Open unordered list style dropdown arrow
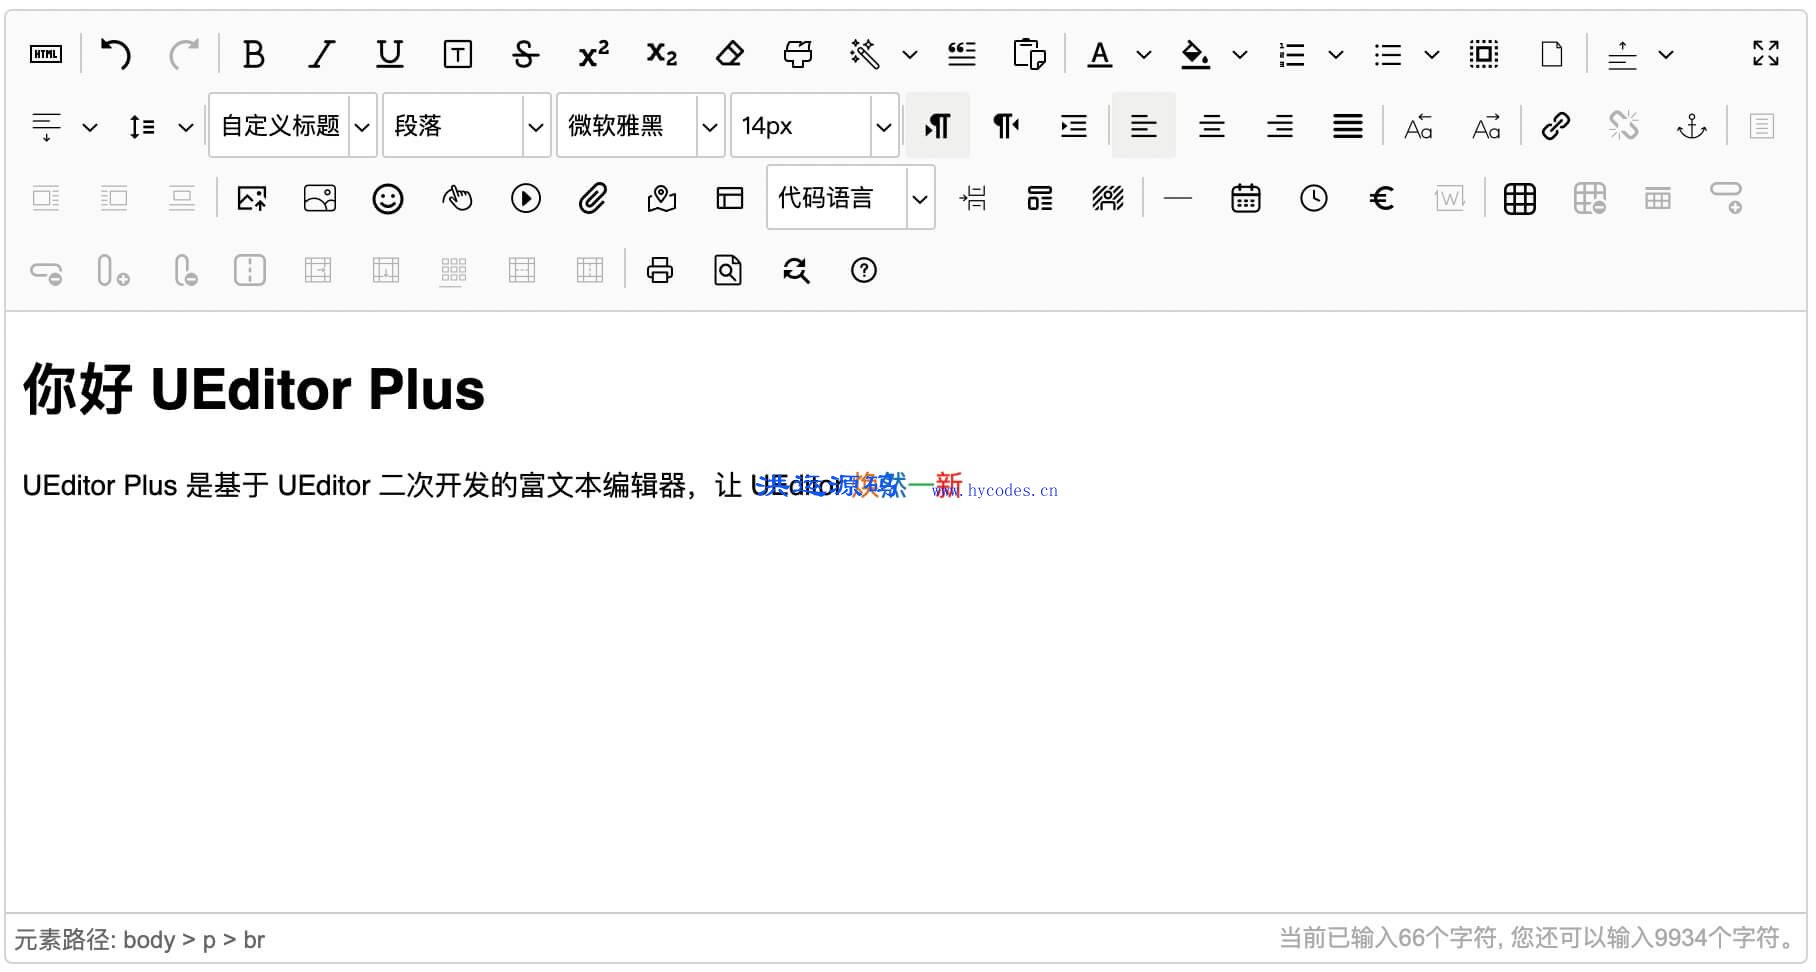Viewport: 1816px width, 972px height. pos(1432,55)
